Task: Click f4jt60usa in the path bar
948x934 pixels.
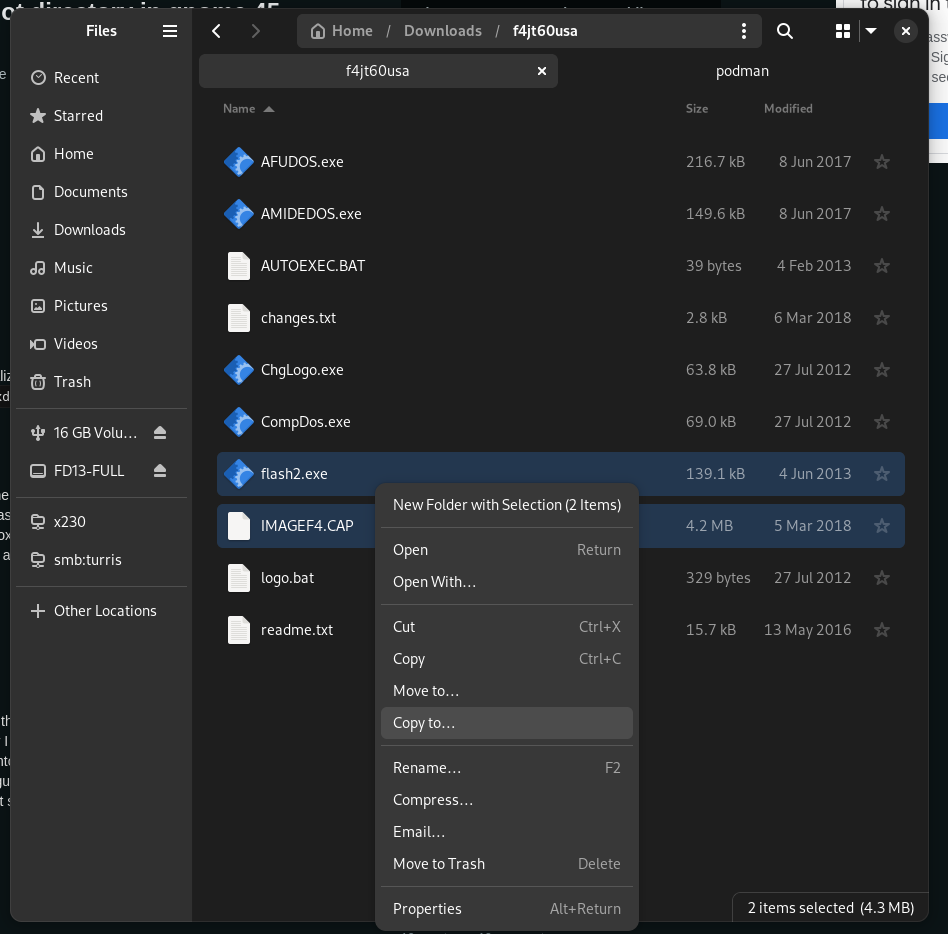Action: pos(545,31)
